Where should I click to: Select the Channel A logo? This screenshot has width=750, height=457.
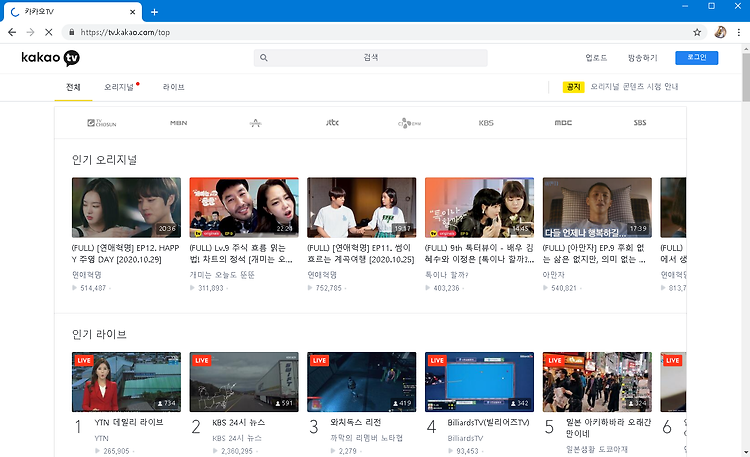pyautogui.click(x=255, y=123)
